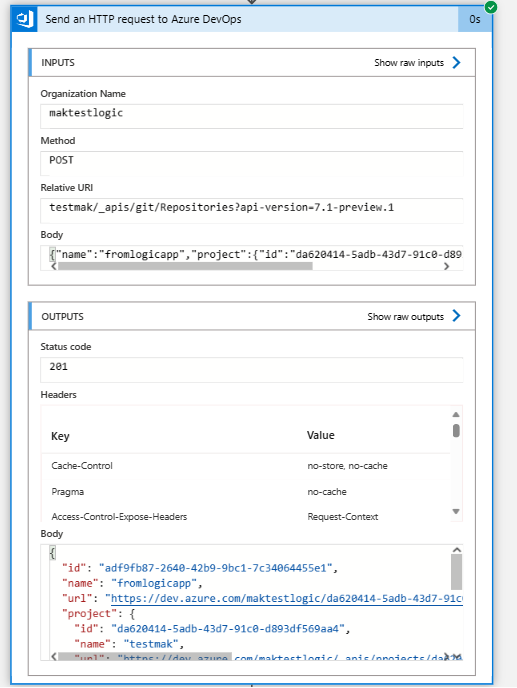Click Headers table scroll up arrow

[x=456, y=415]
